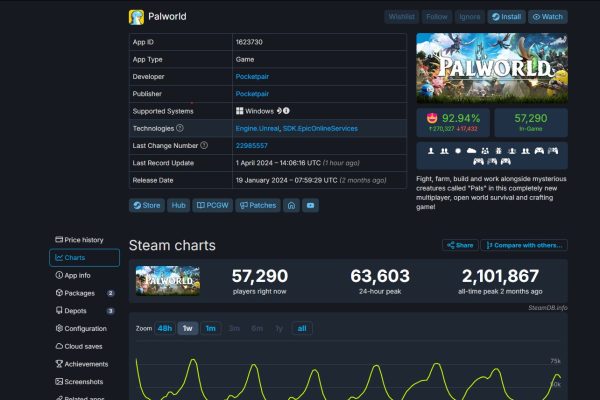600x400 pixels.
Task: Set chart zoom to 1m
Action: (x=210, y=328)
